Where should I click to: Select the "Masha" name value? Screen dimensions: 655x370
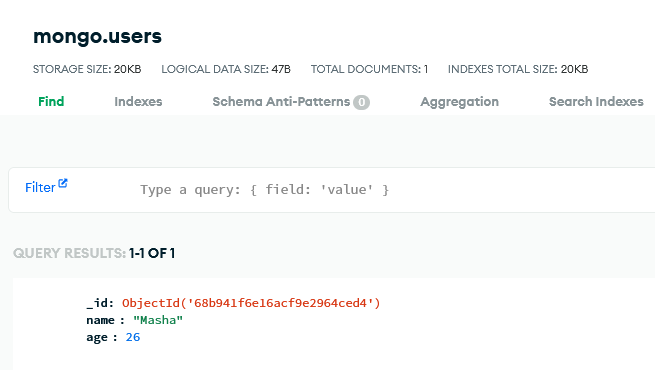pyautogui.click(x=158, y=320)
